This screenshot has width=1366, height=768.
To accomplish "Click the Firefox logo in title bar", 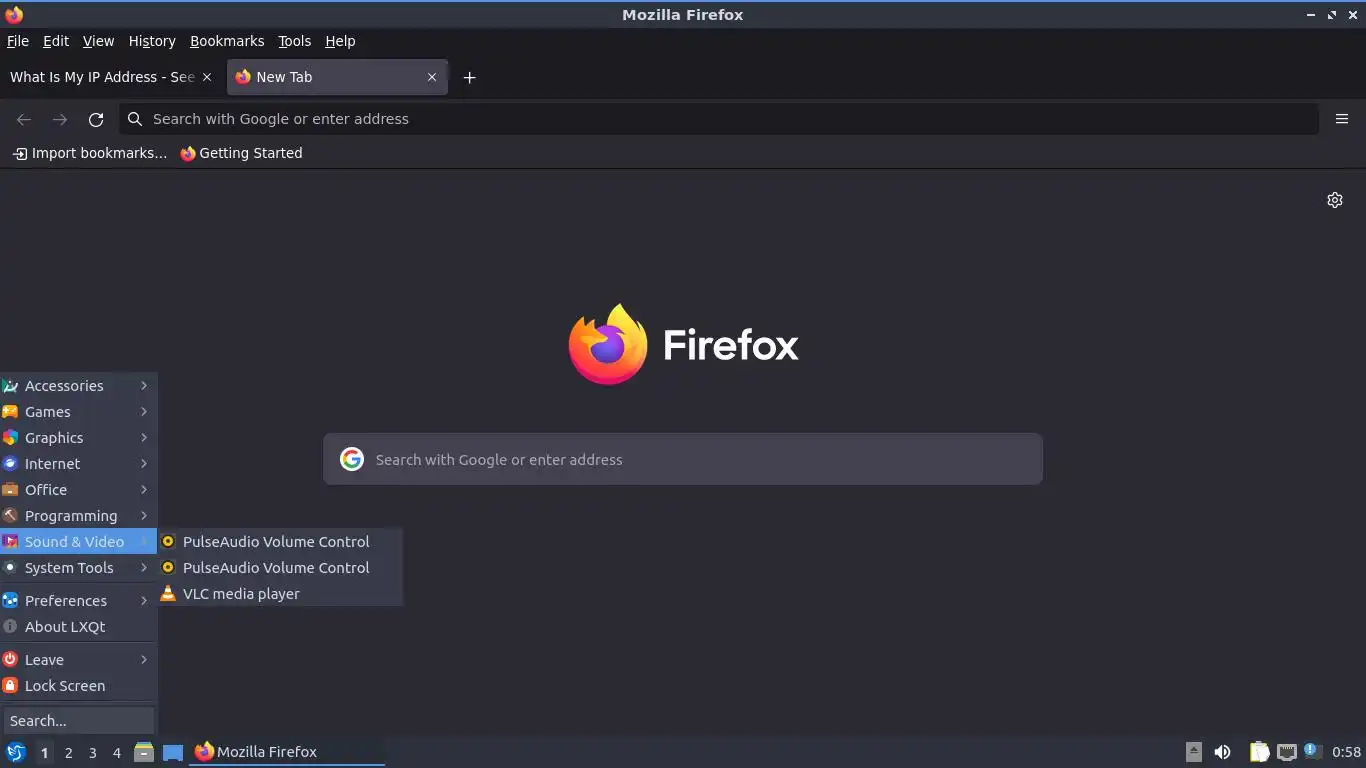I will coord(14,14).
